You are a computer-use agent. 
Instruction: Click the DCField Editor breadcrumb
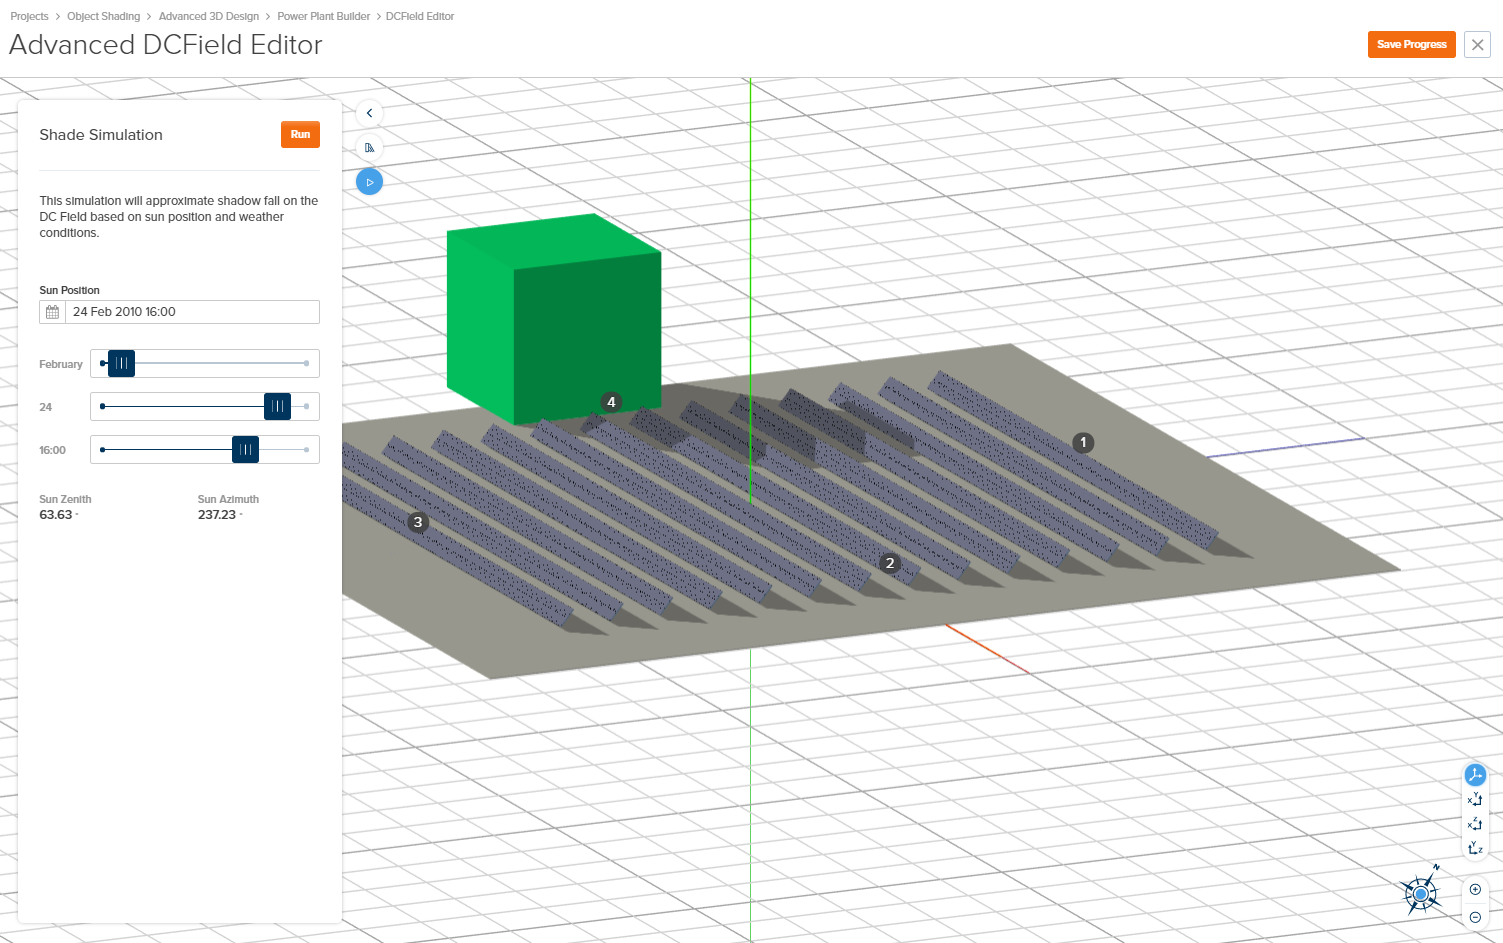[x=420, y=16]
